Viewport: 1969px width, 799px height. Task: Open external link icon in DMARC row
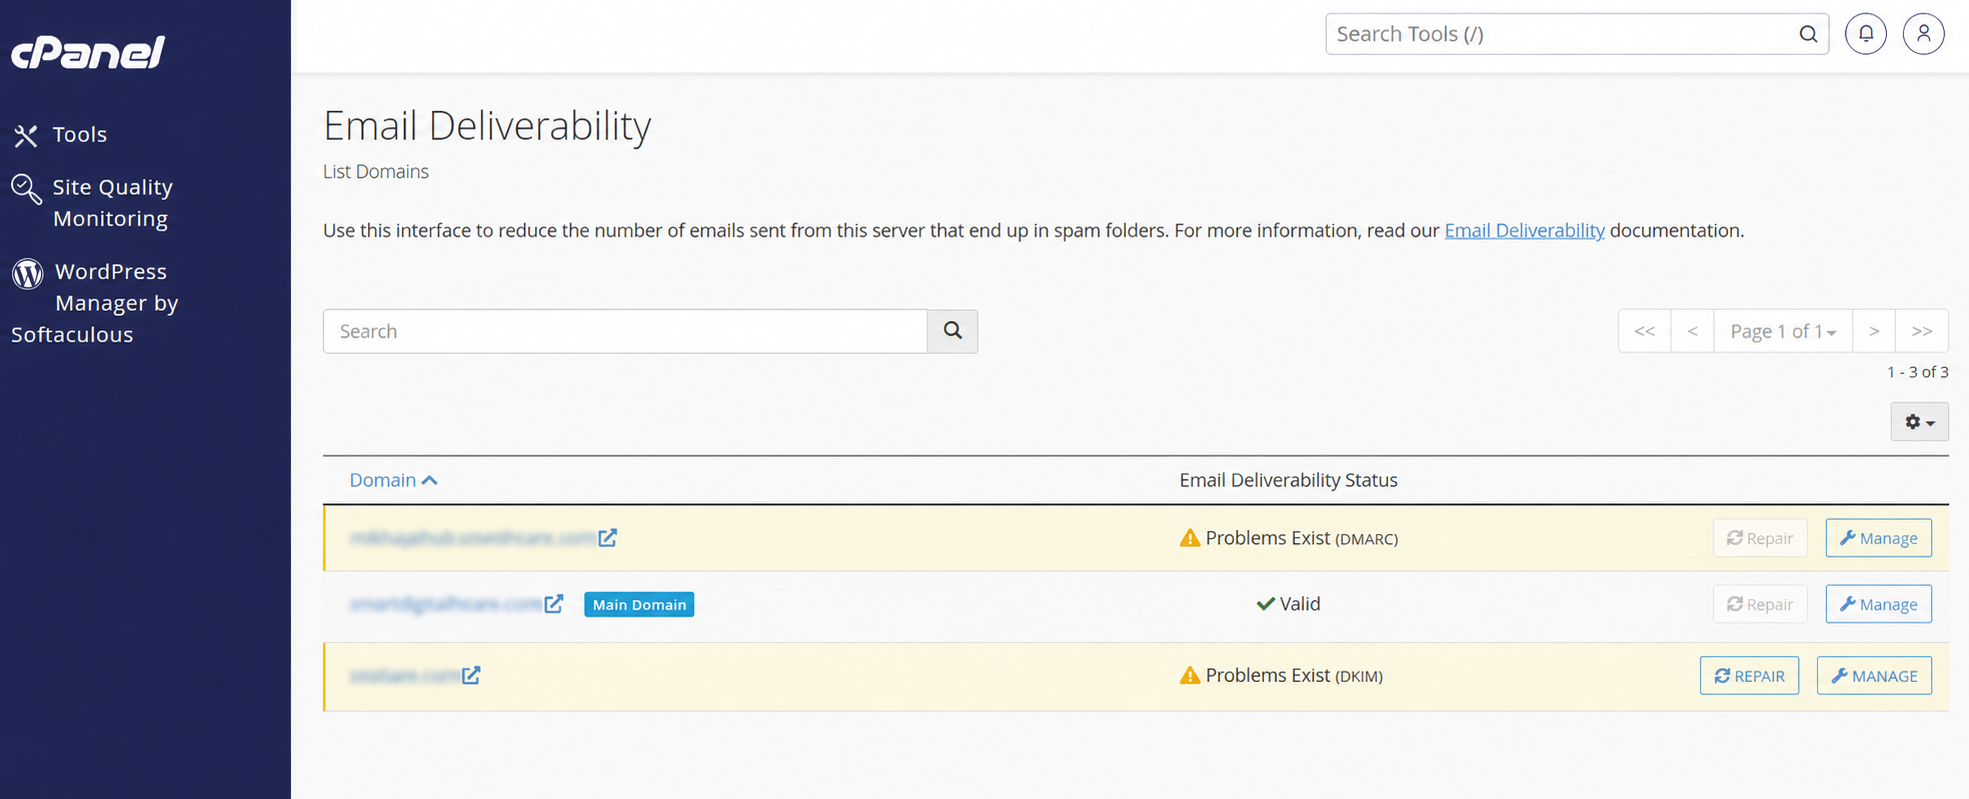tap(607, 538)
